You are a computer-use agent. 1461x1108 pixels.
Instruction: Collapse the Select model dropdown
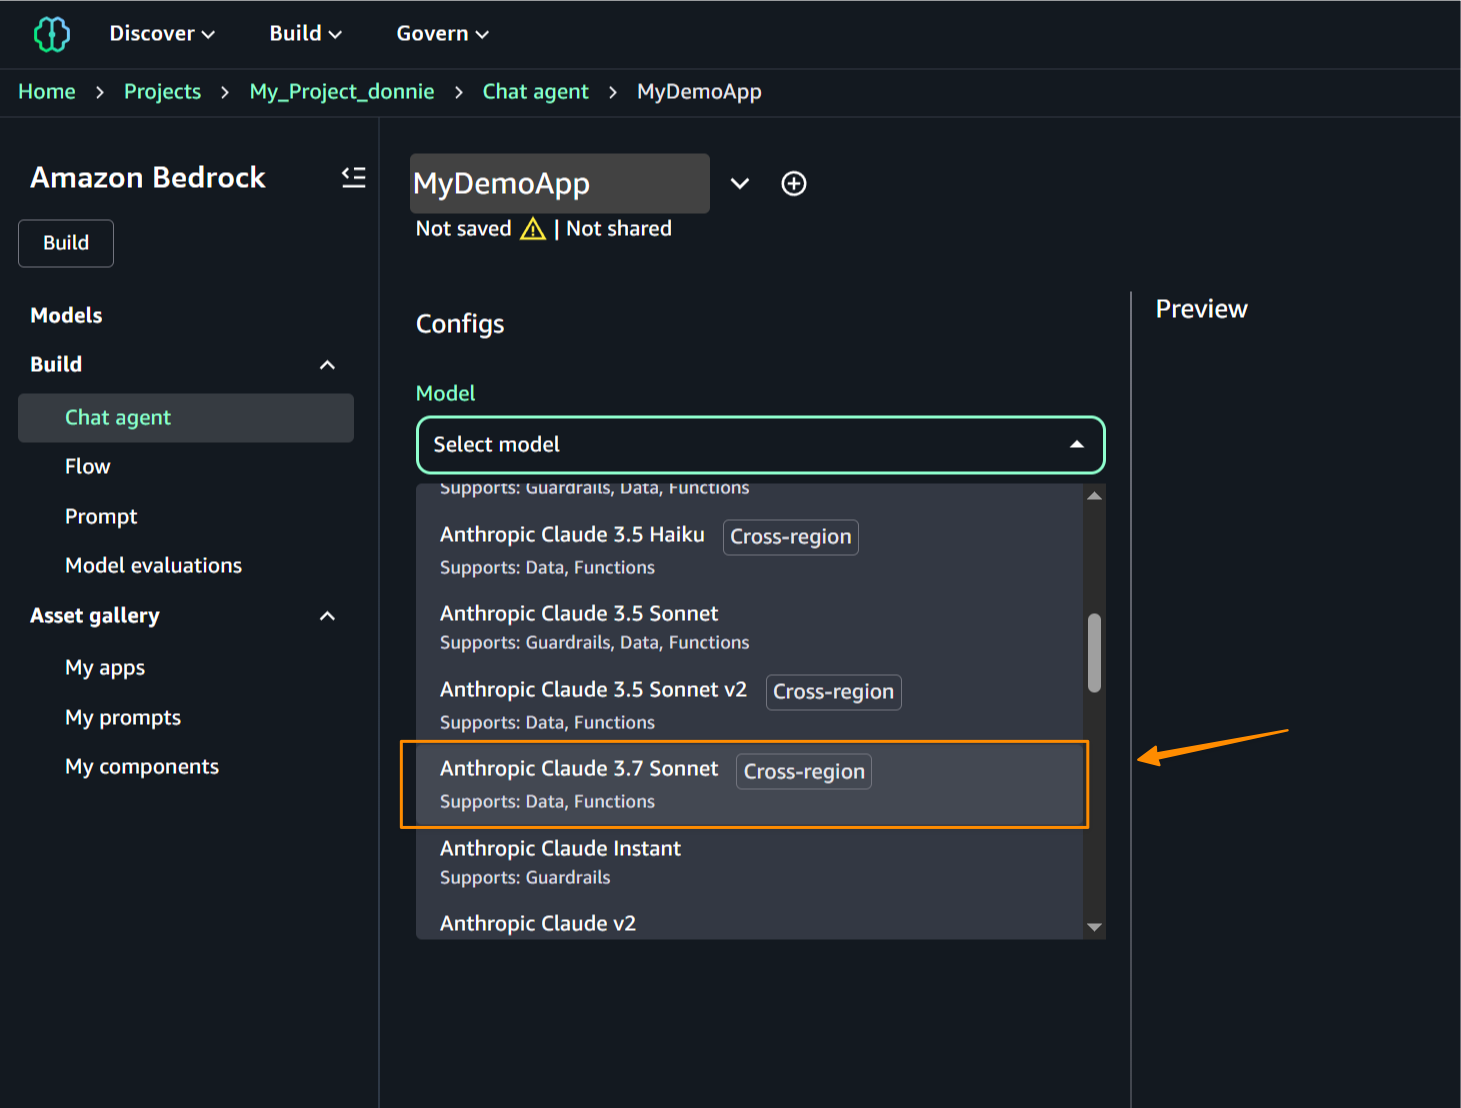point(1076,445)
